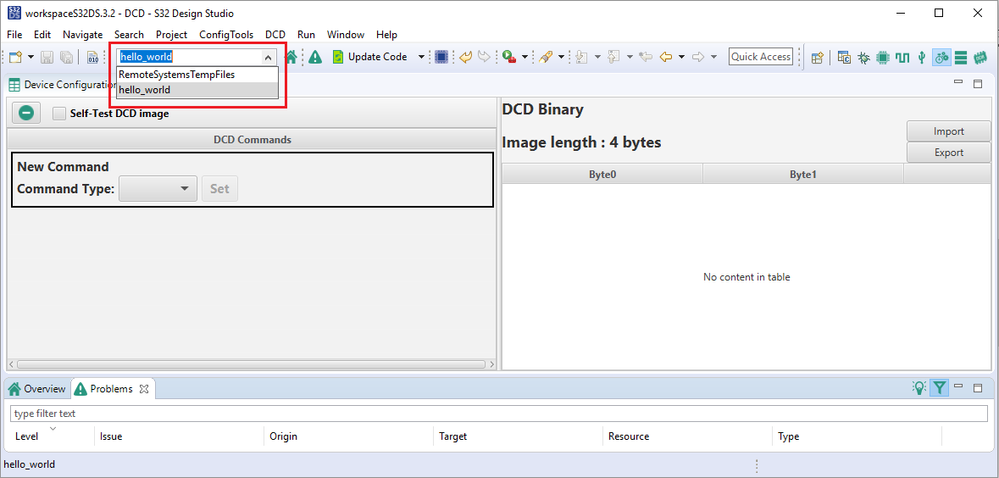
Task: Toggle the filter funnel in Problems panel
Action: click(940, 387)
